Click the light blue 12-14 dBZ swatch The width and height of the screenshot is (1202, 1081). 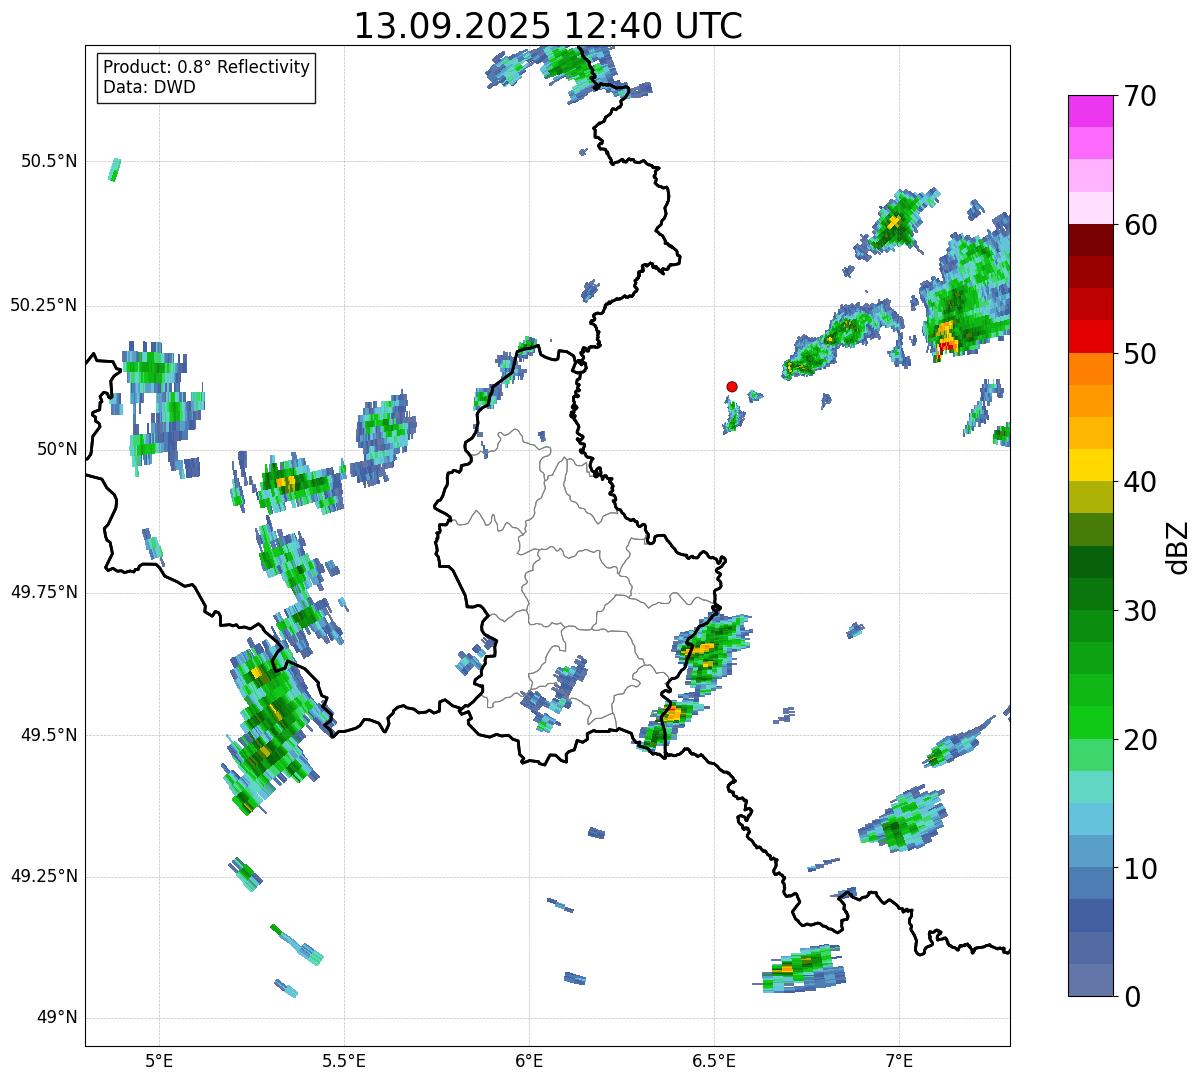click(x=1090, y=819)
